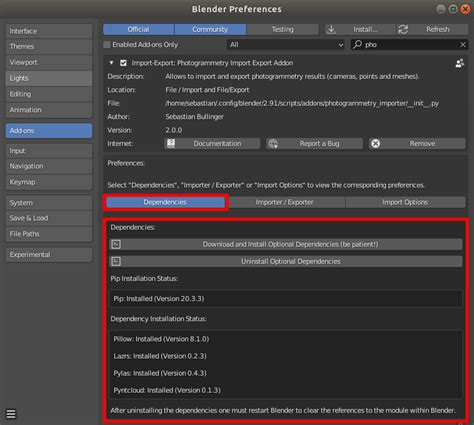Click the Documentation help icon
Screen dimensions: 474x425
click(x=171, y=144)
